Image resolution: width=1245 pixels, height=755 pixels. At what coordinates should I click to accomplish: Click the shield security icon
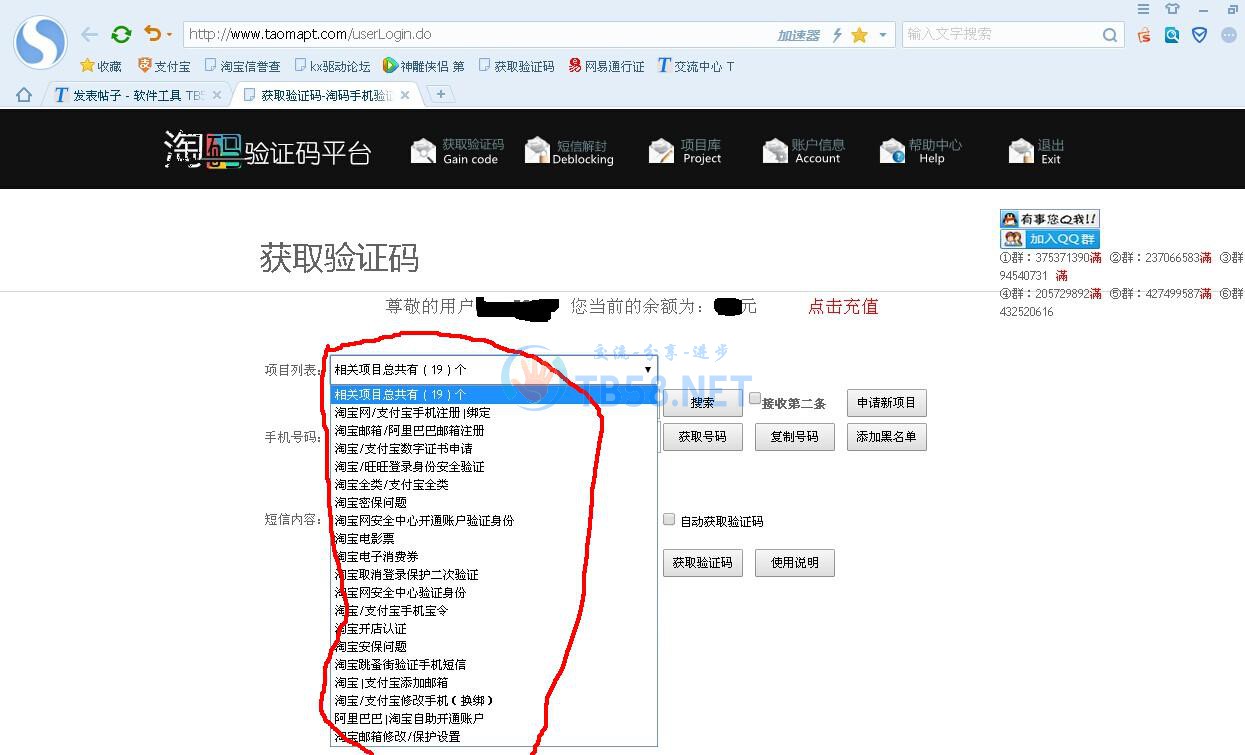pos(1200,35)
